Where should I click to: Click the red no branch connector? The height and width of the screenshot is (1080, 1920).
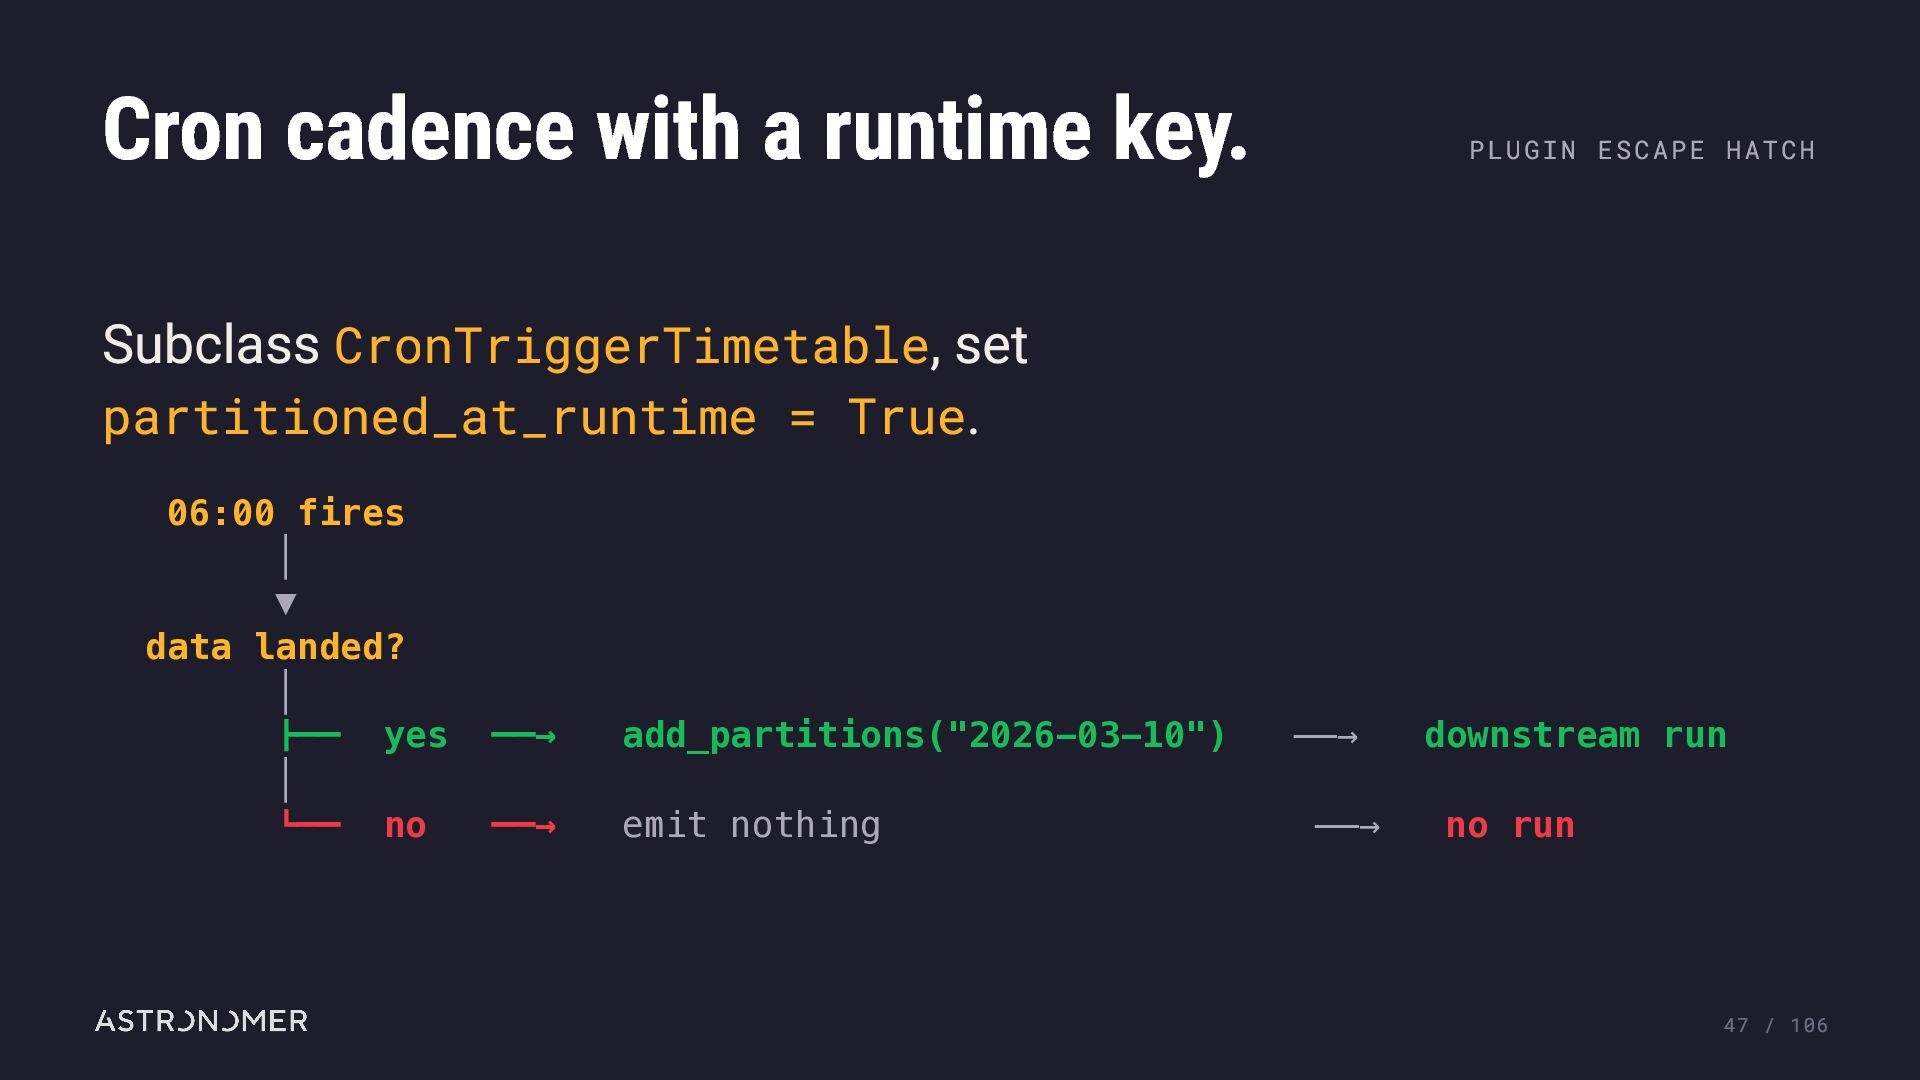click(312, 820)
